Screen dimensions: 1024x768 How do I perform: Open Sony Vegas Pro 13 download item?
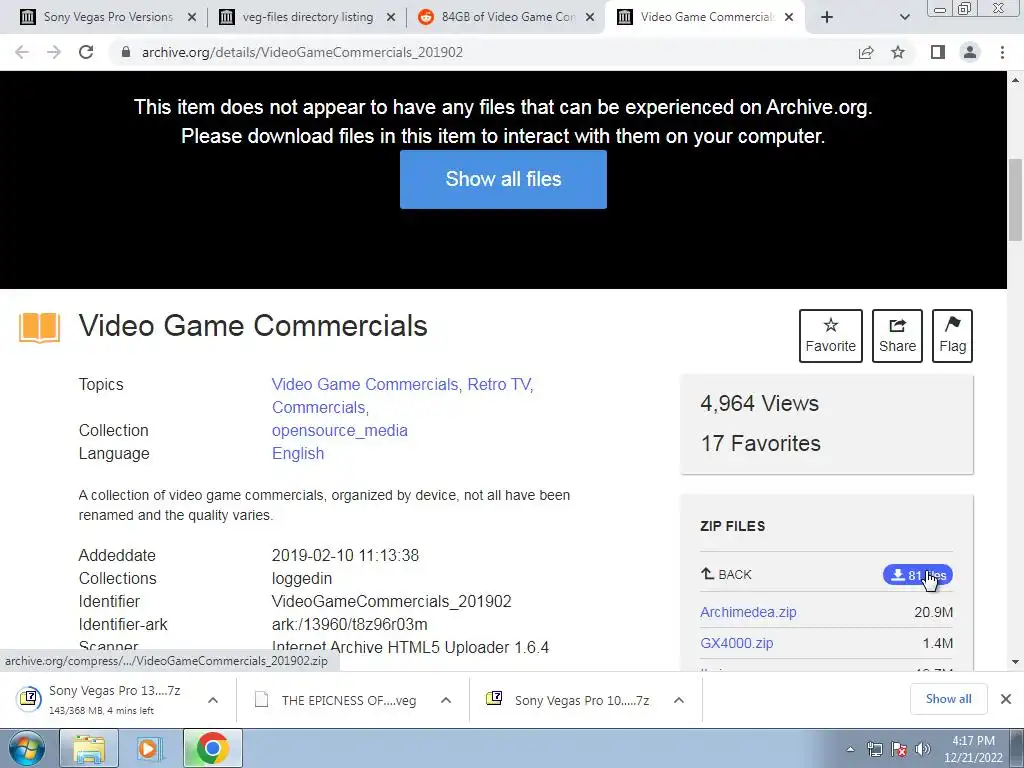104,699
